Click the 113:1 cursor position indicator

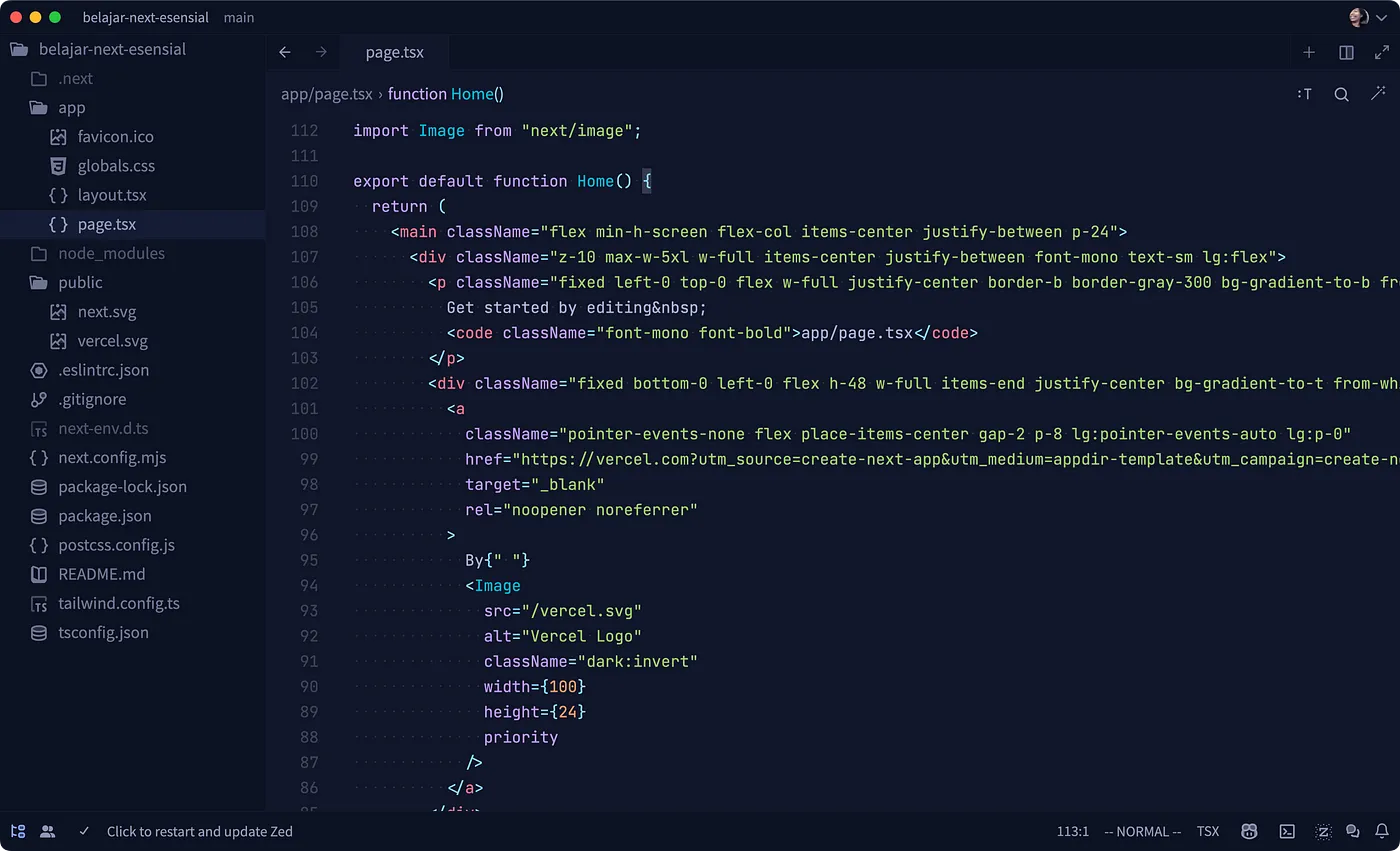click(1072, 831)
